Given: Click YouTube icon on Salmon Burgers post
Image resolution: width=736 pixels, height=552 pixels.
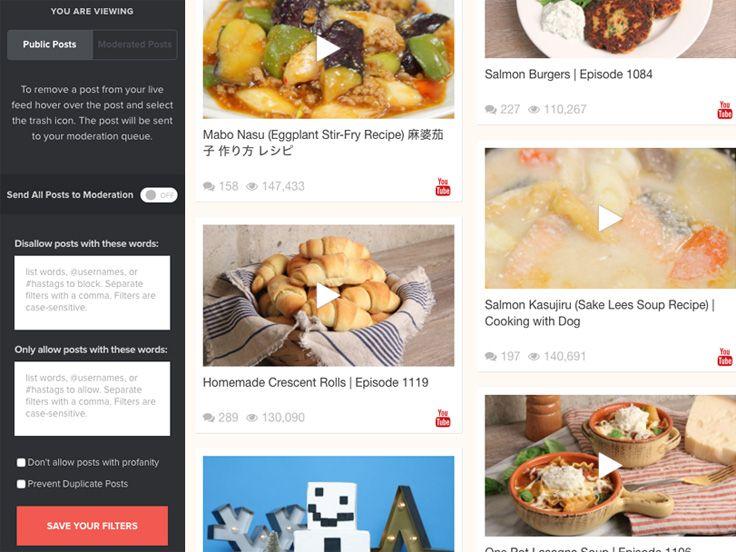Looking at the screenshot, I should coord(725,109).
